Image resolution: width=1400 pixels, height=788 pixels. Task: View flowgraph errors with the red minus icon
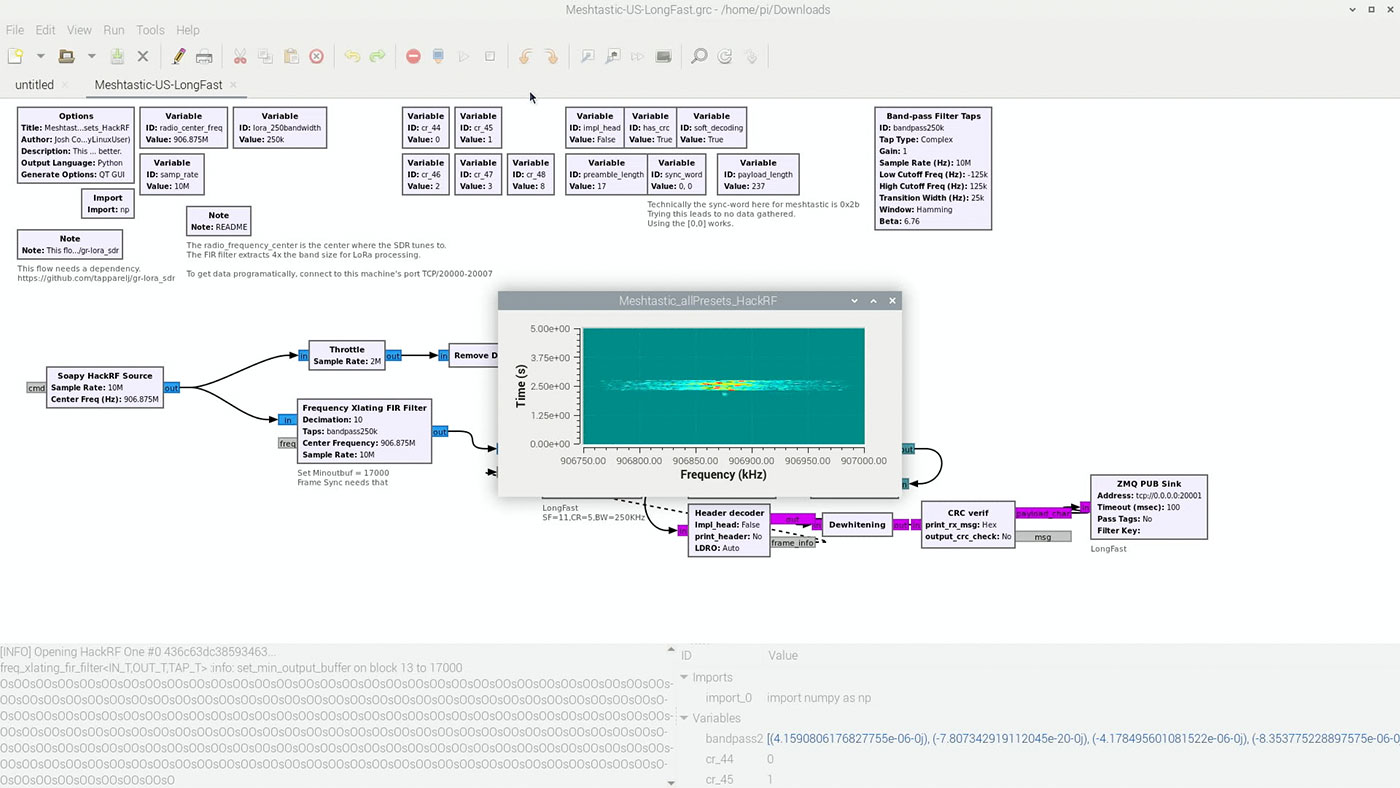pyautogui.click(x=413, y=57)
